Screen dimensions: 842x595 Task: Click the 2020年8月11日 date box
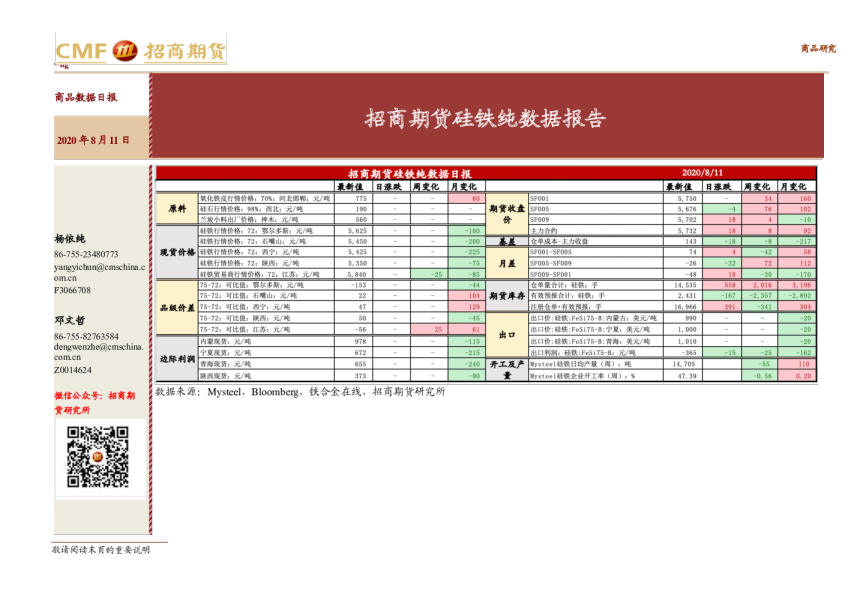[x=100, y=140]
